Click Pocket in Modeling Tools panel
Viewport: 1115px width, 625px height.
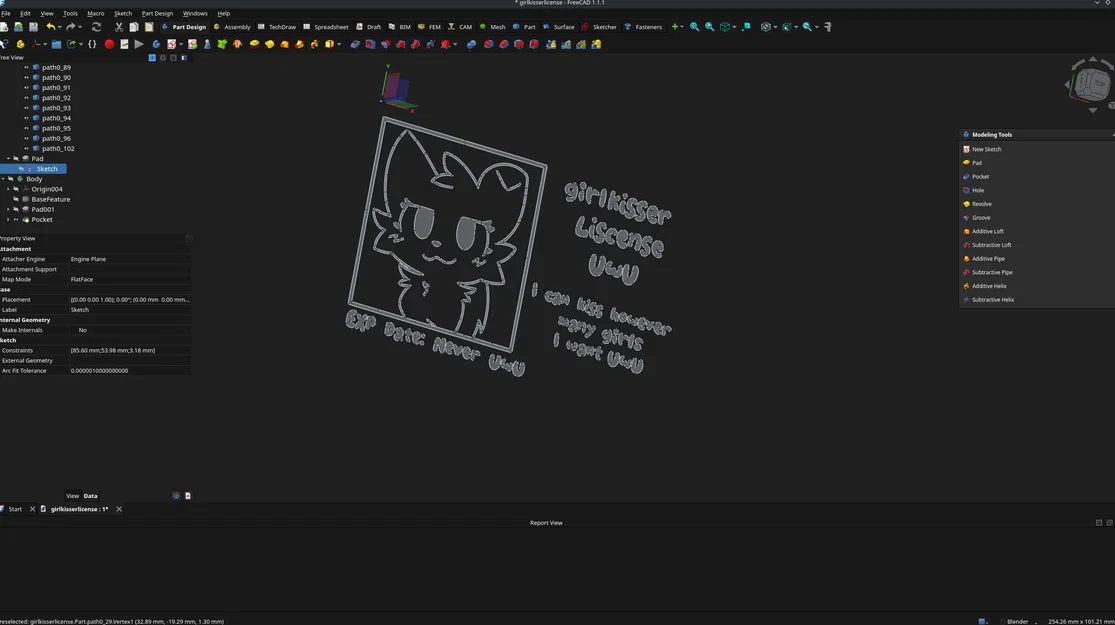click(x=980, y=176)
